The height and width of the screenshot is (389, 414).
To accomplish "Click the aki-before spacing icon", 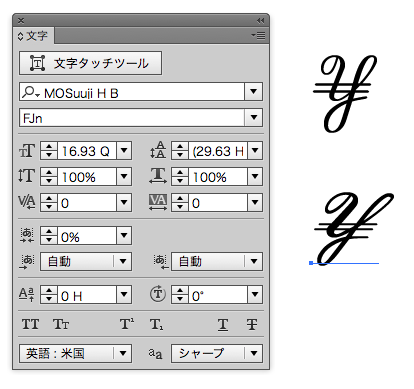I will [27, 262].
